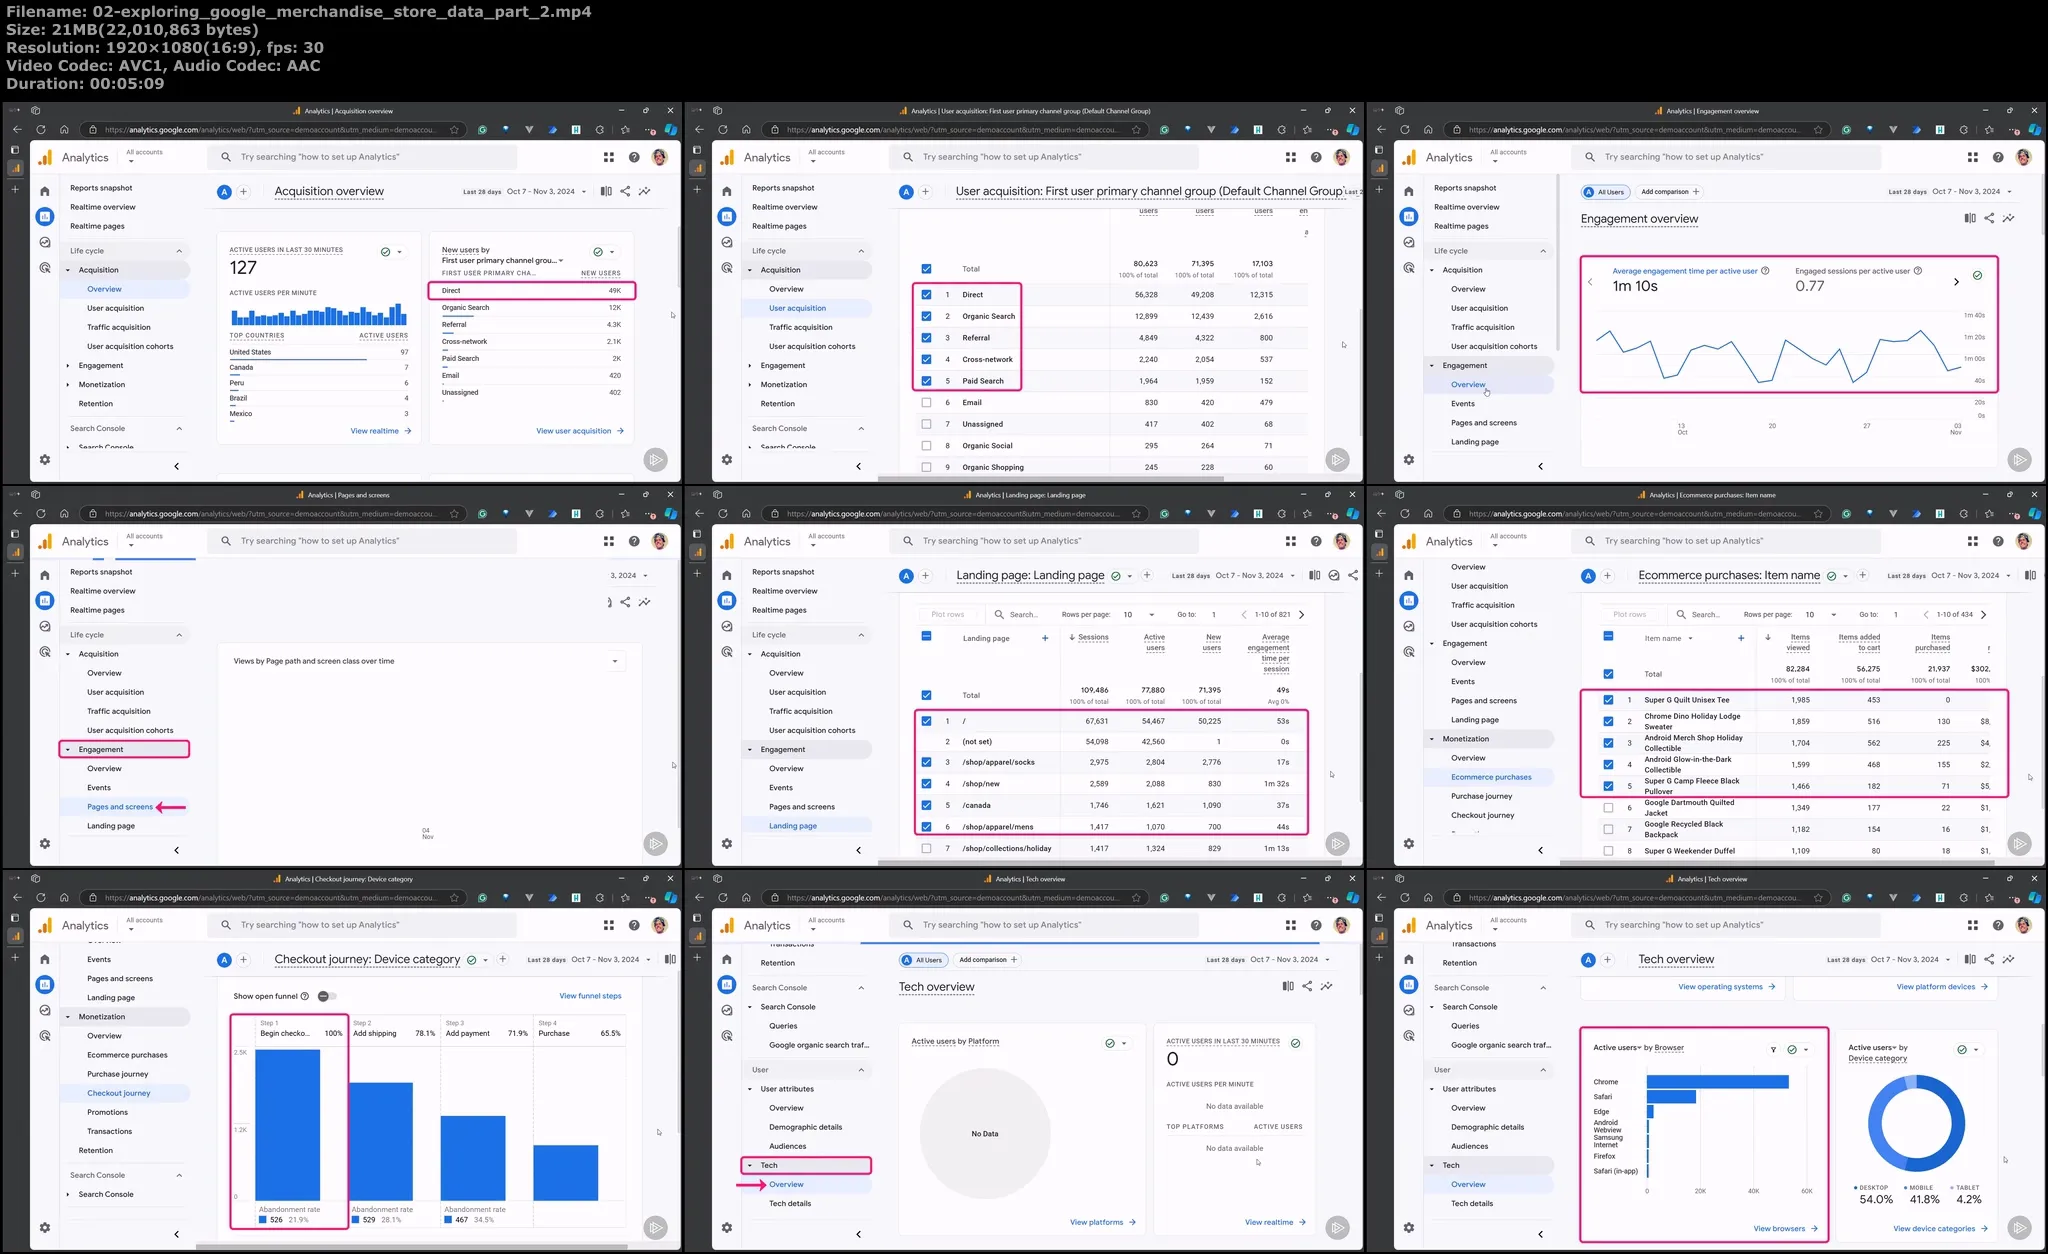Viewport: 2048px width, 1254px height.
Task: Click Analytics search field in Acquisition overview frame
Action: tap(362, 157)
